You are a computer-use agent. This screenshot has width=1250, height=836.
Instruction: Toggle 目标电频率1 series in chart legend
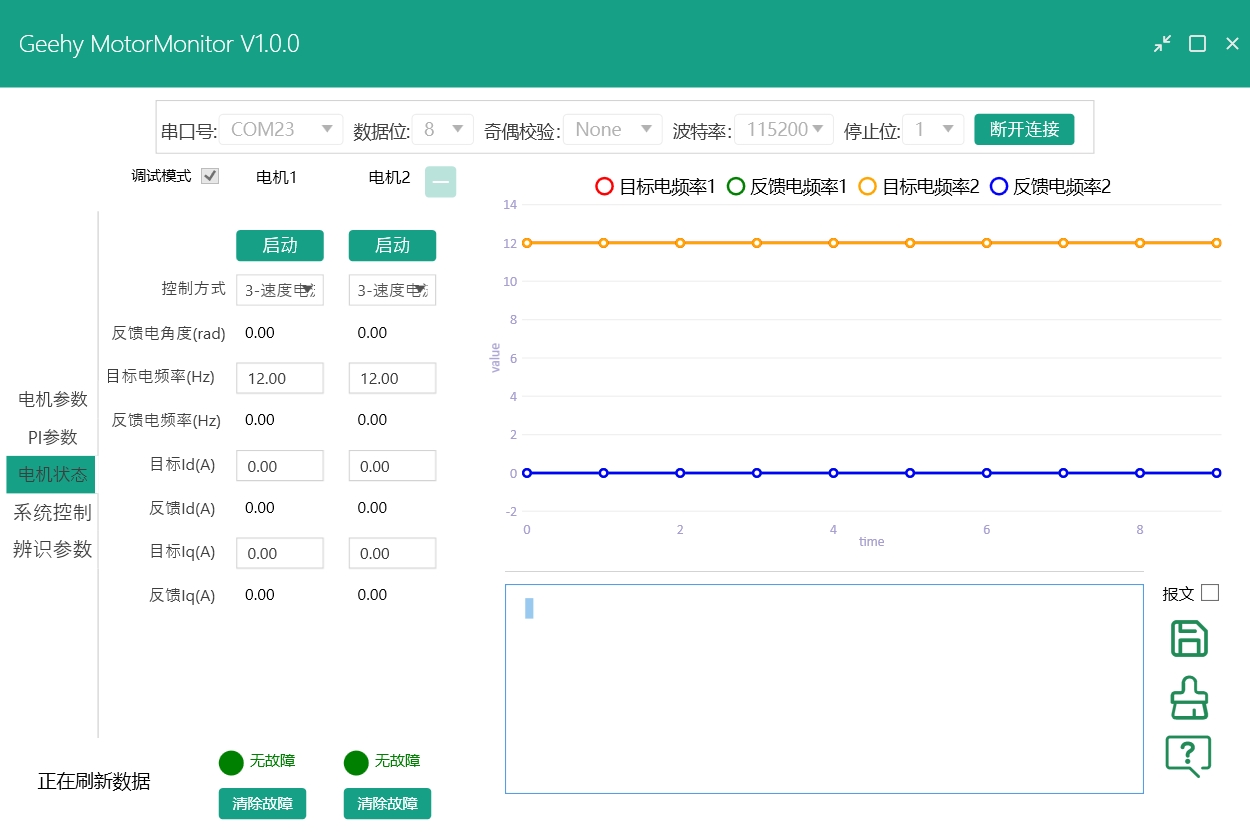point(655,186)
